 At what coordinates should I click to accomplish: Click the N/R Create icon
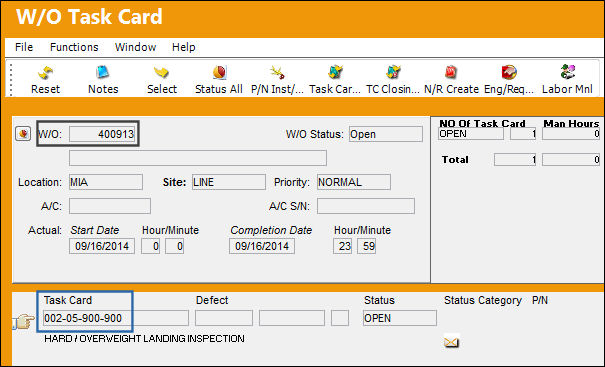(x=451, y=72)
